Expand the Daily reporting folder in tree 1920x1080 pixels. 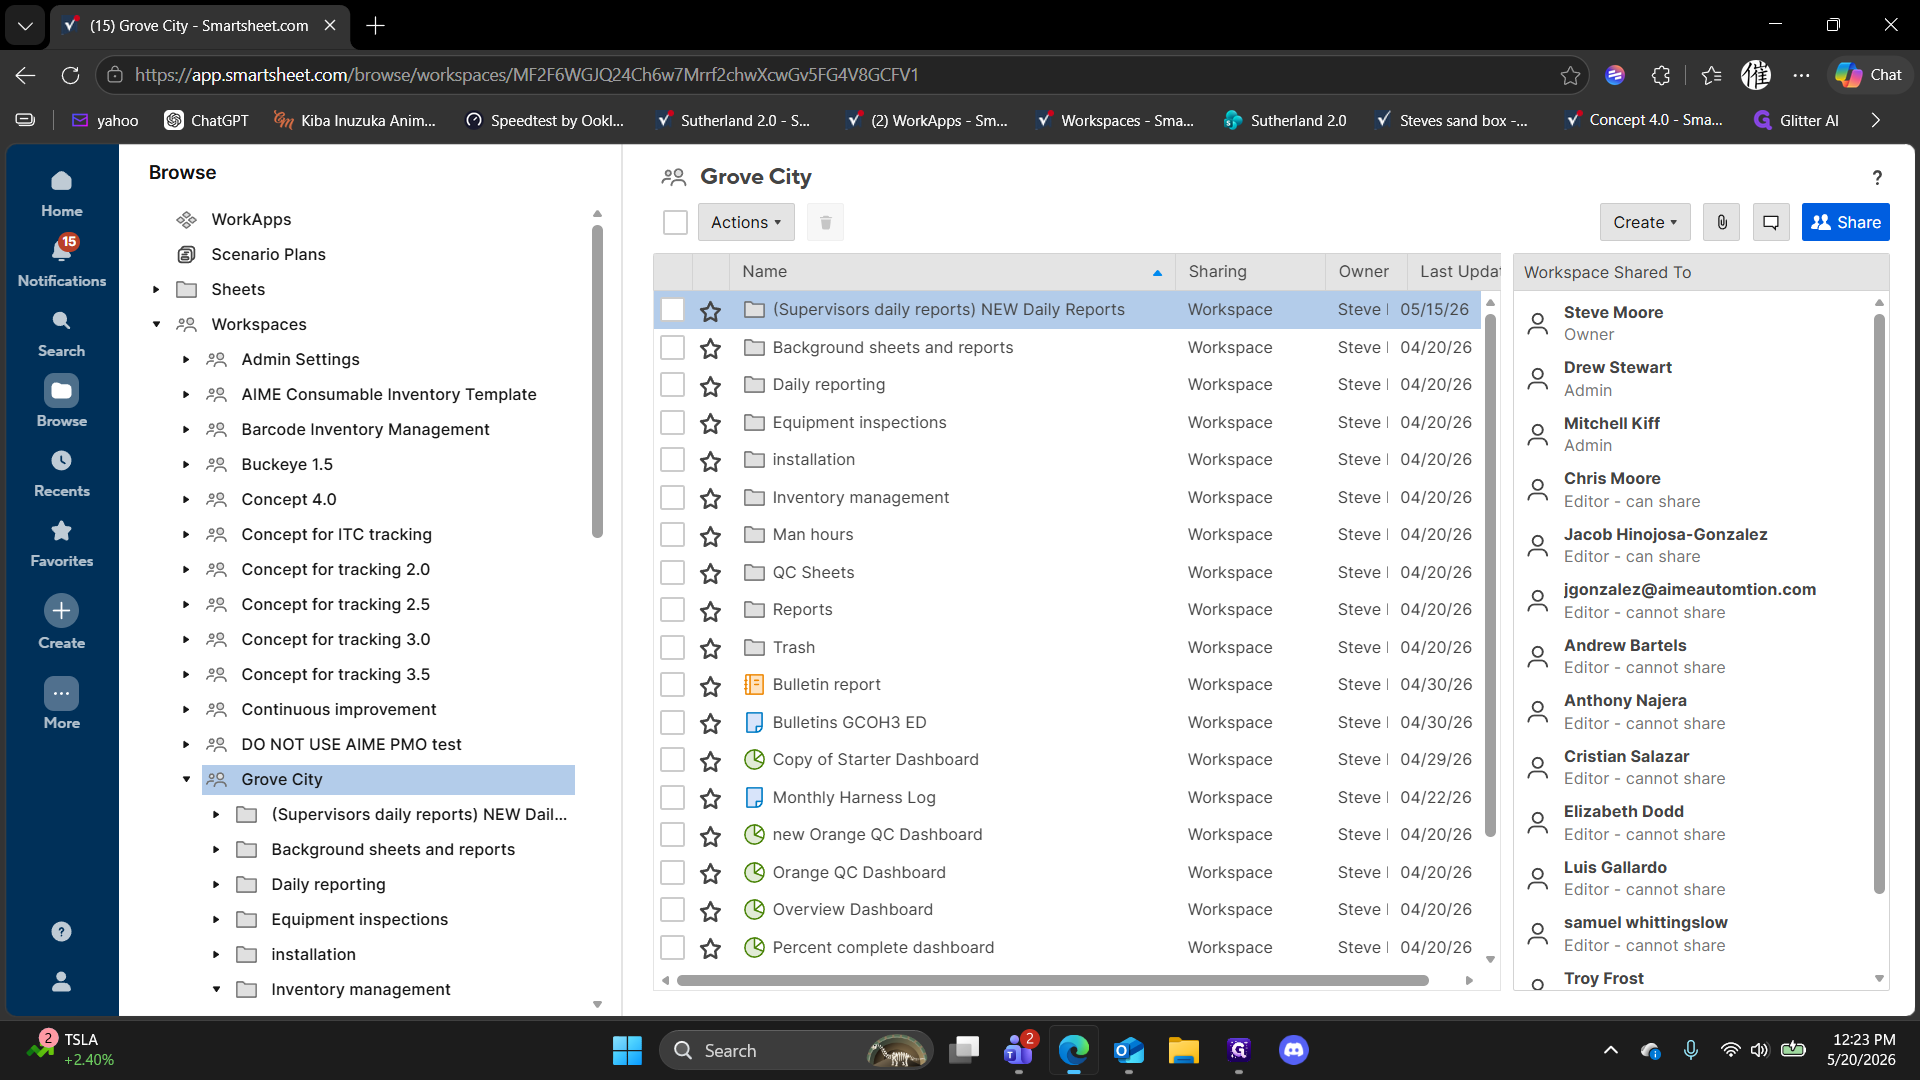[x=216, y=885]
